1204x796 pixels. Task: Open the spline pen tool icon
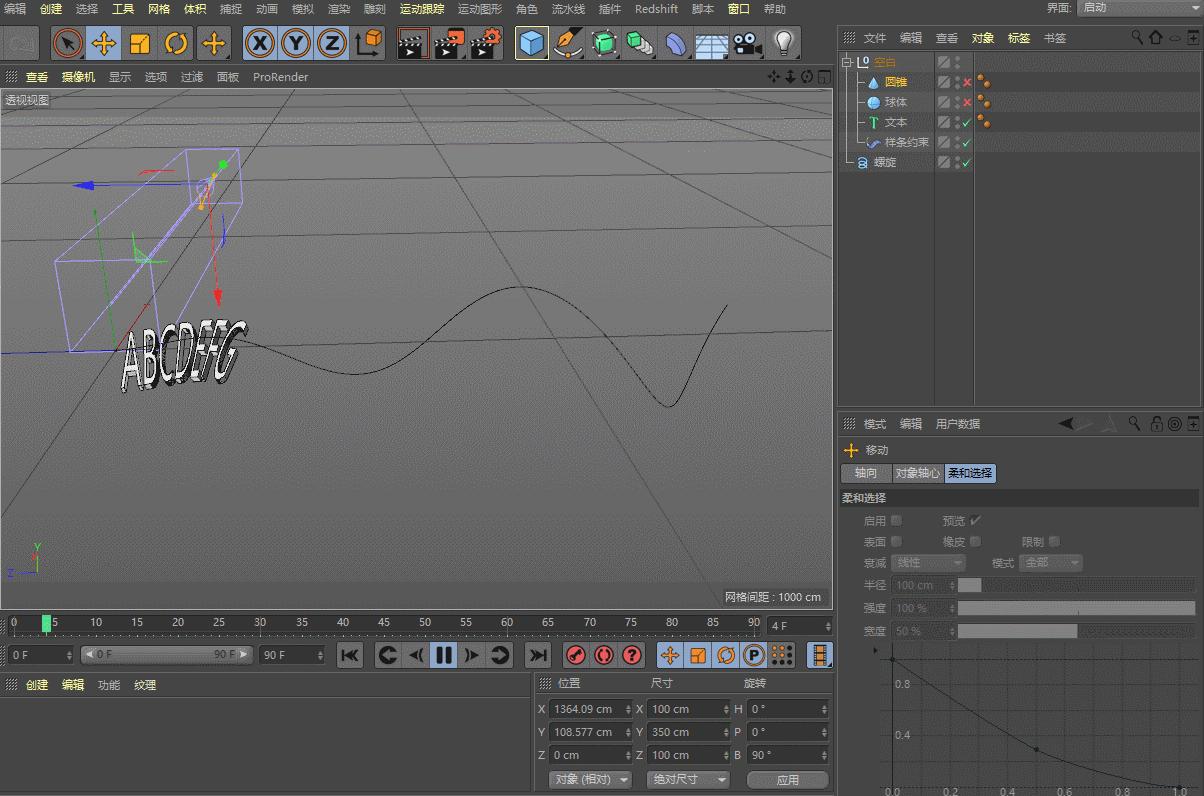click(x=568, y=43)
